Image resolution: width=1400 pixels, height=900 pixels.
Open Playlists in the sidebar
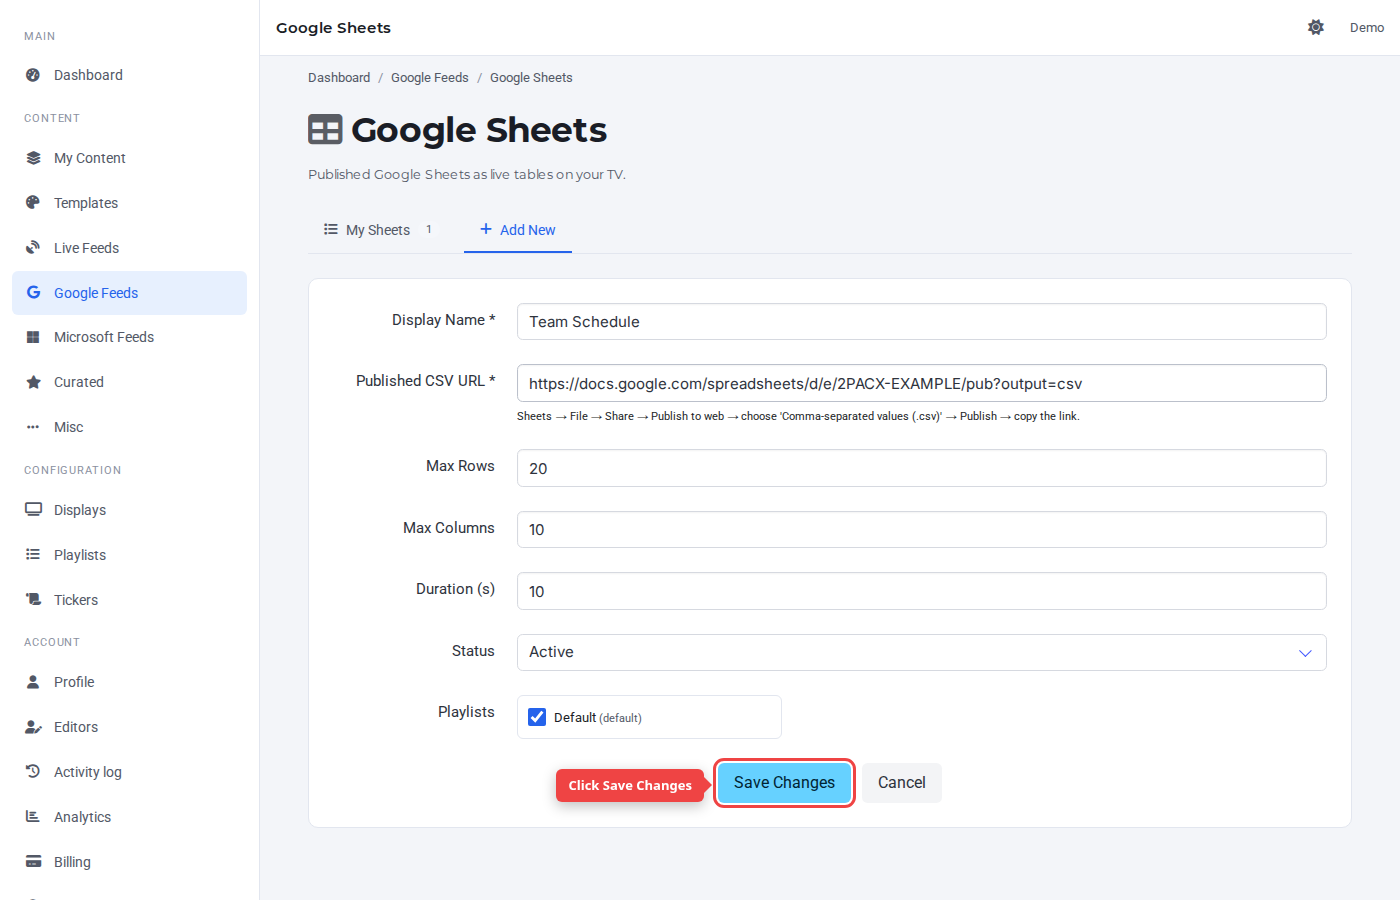[129, 555]
